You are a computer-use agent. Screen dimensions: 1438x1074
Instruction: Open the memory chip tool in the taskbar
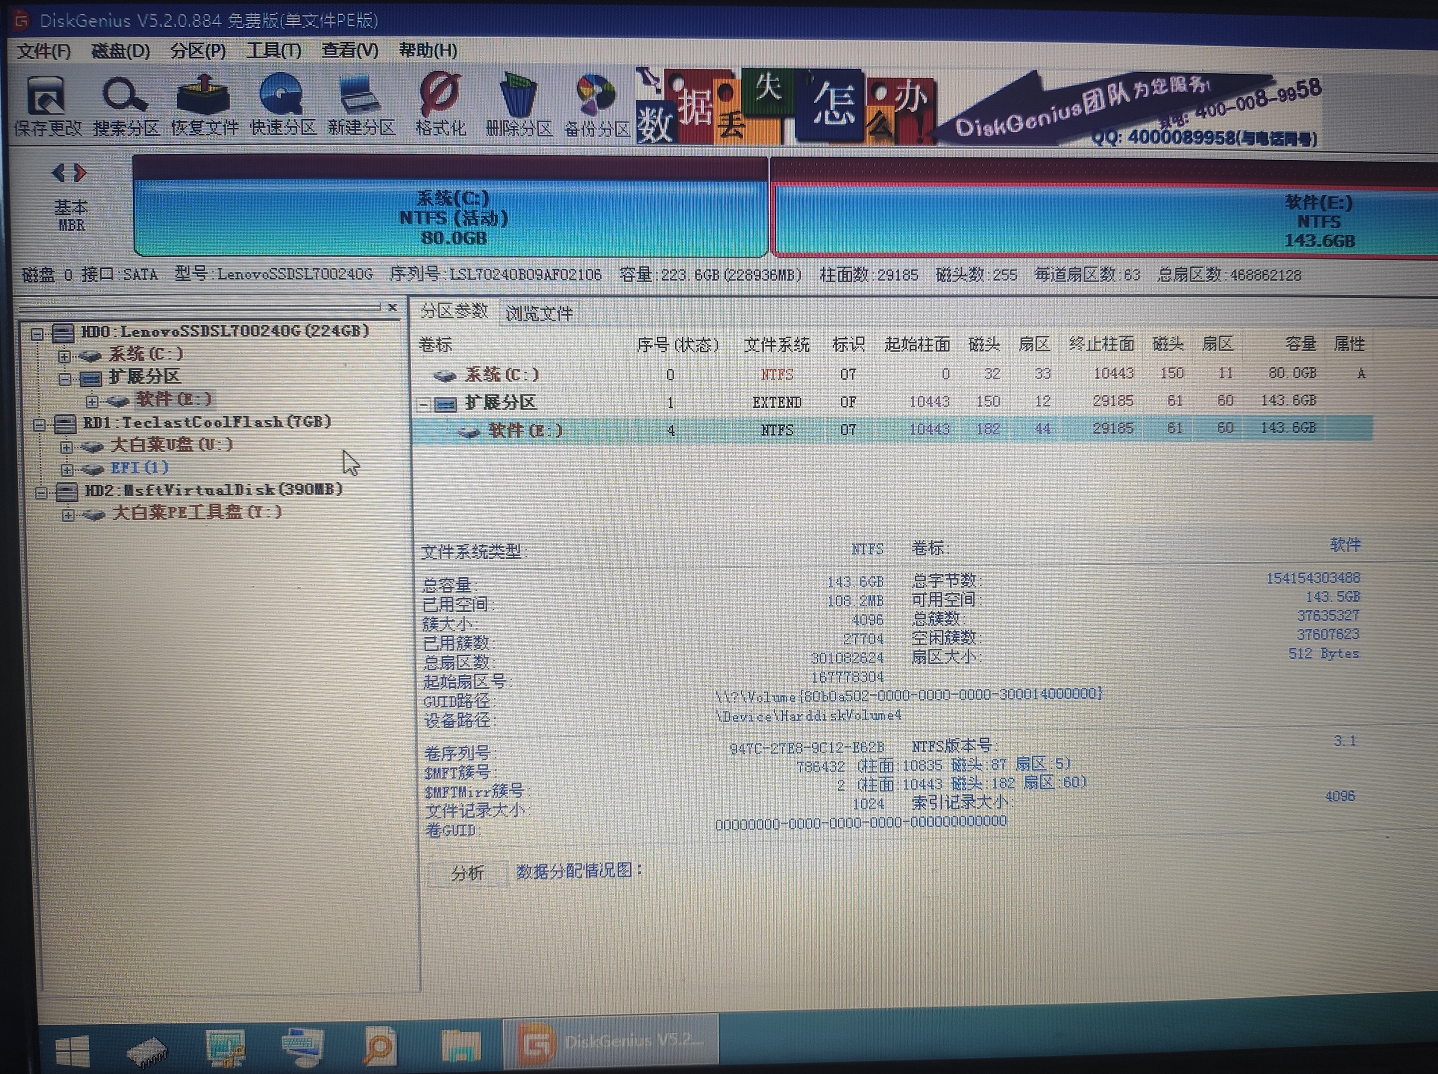point(147,1051)
